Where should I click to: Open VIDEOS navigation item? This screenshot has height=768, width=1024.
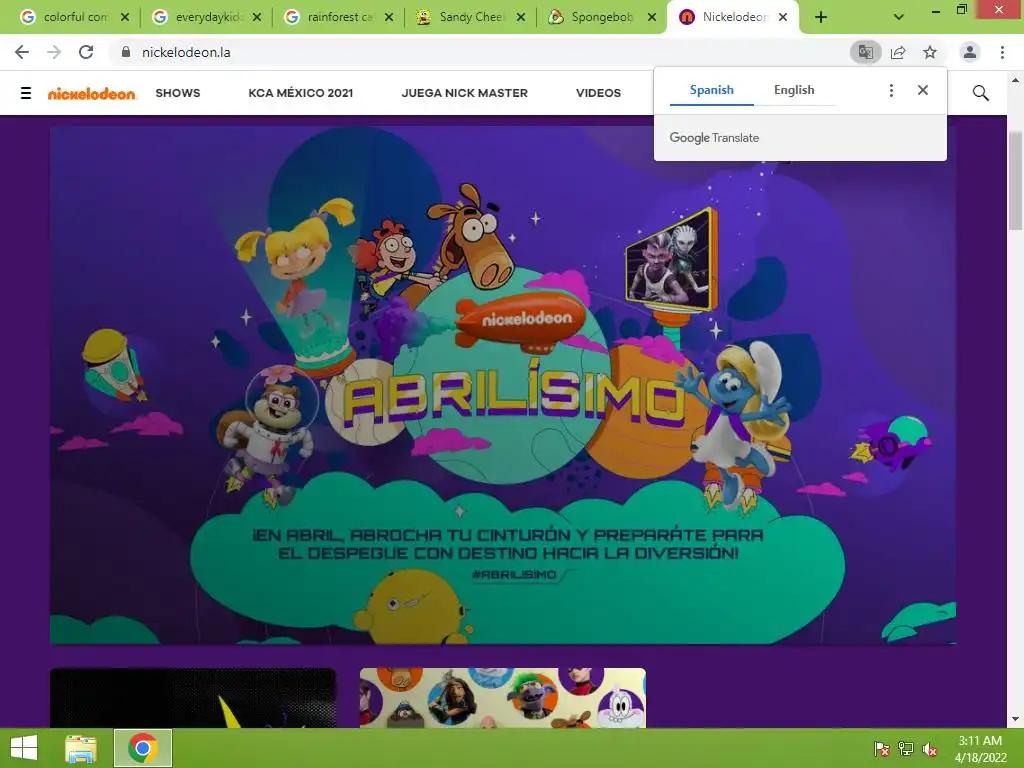pyautogui.click(x=598, y=93)
